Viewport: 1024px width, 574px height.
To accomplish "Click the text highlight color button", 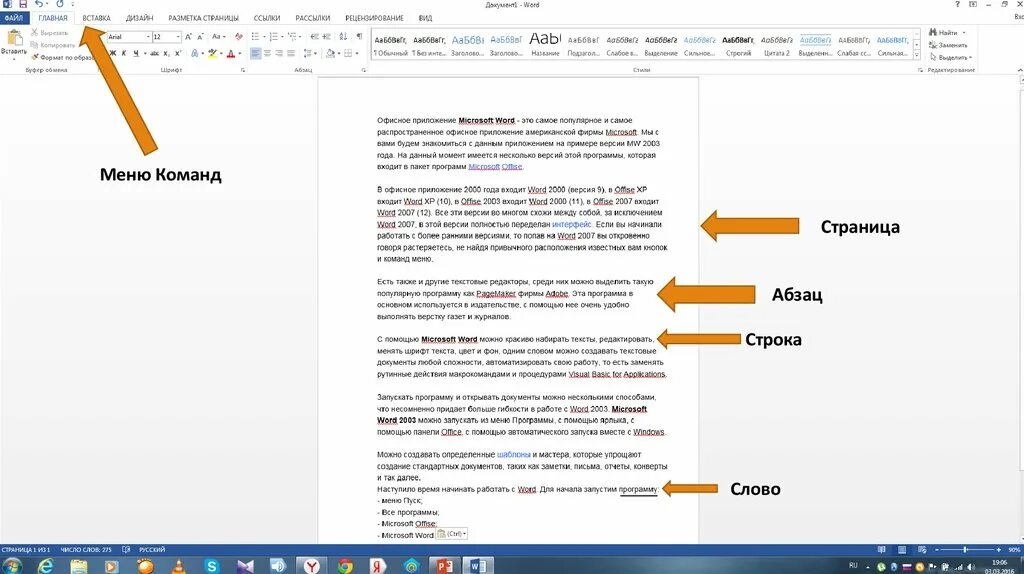I will point(211,54).
